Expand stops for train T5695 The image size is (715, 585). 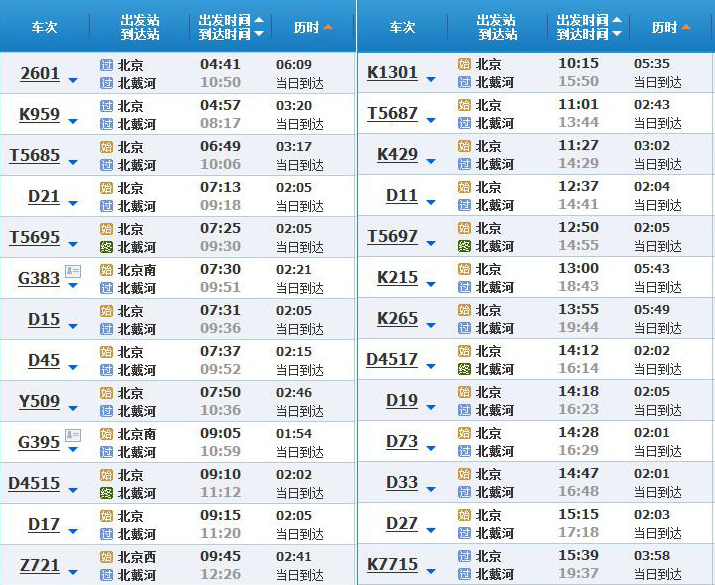pyautogui.click(x=73, y=244)
